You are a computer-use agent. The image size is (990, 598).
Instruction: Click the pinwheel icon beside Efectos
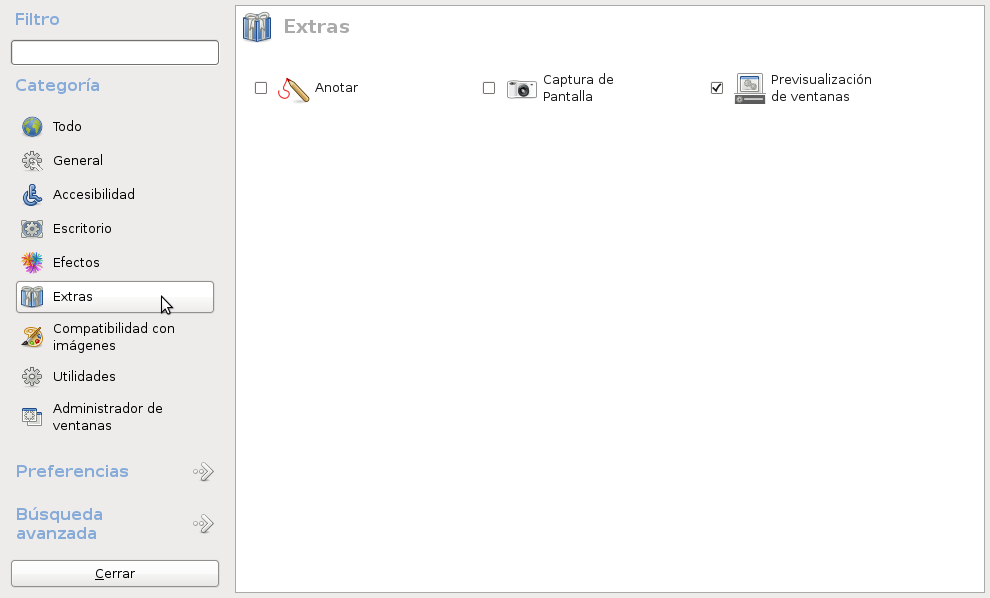coord(31,262)
